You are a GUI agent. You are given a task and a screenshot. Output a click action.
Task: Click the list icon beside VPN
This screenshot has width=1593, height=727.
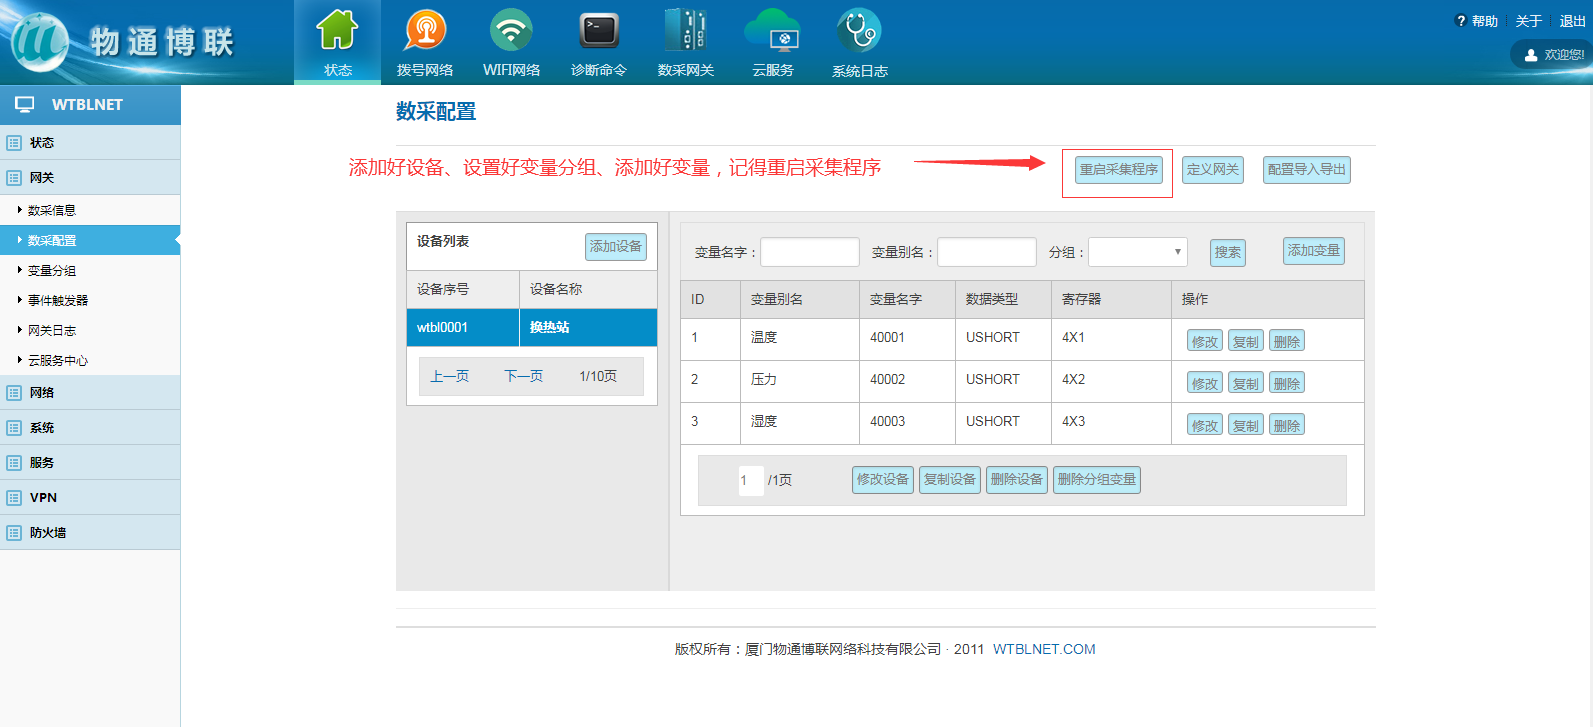click(x=14, y=498)
